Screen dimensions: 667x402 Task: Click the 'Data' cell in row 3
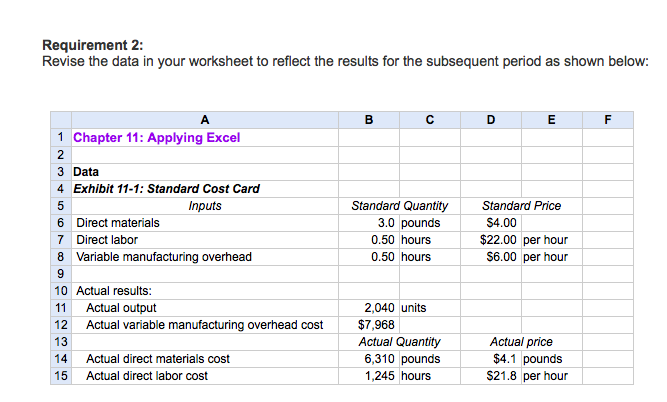tap(205, 172)
